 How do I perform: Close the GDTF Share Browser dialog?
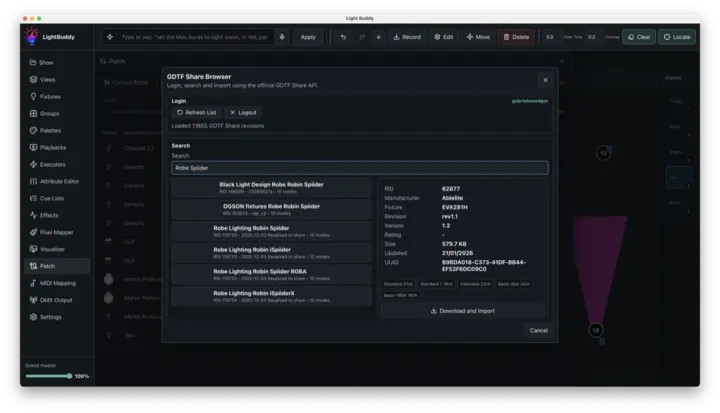[x=546, y=80]
